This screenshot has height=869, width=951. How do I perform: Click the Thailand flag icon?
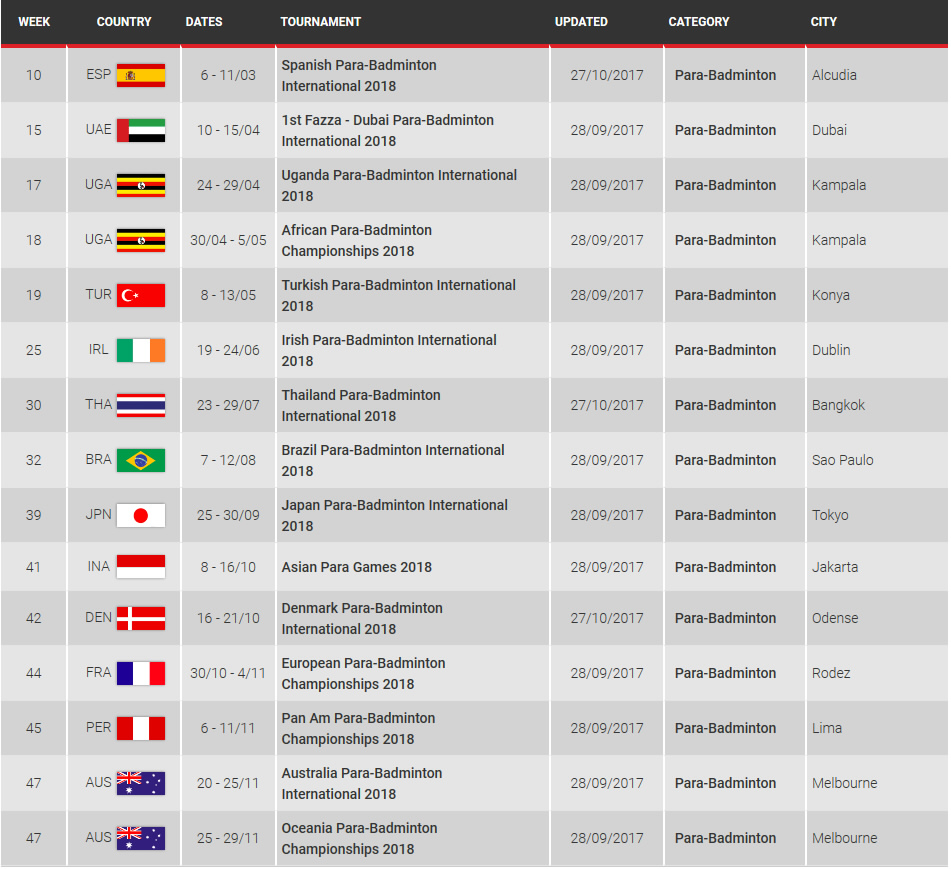coord(141,405)
